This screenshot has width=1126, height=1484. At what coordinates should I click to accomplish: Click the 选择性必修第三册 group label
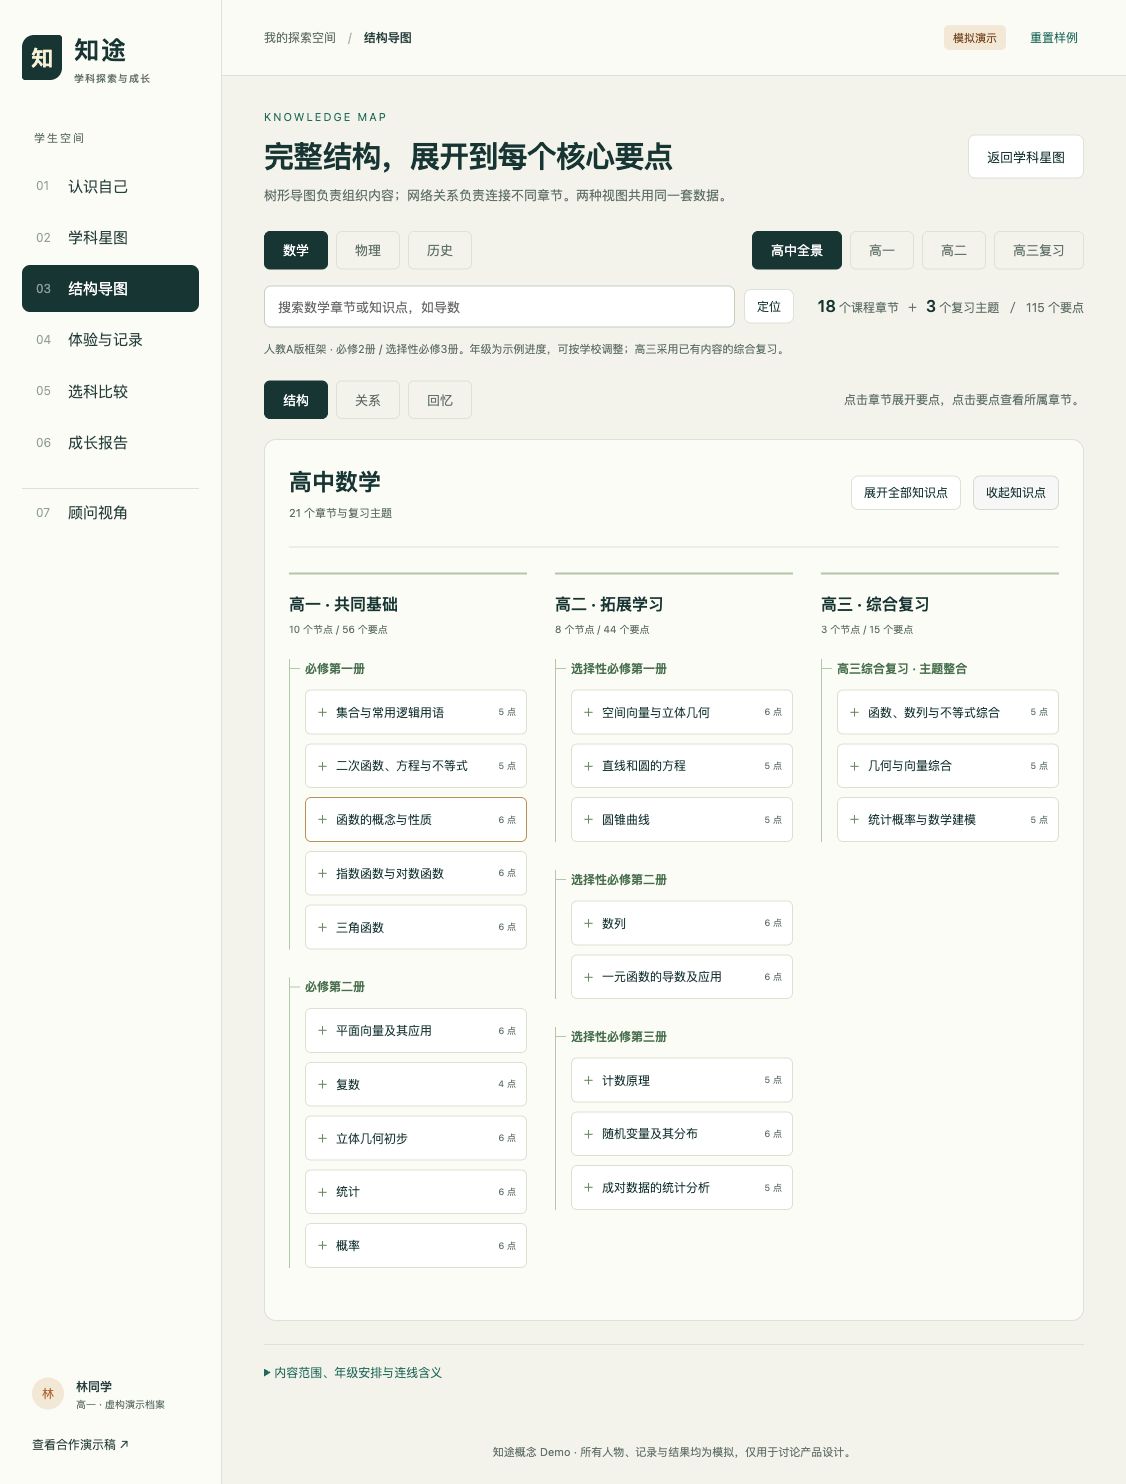pos(619,1036)
